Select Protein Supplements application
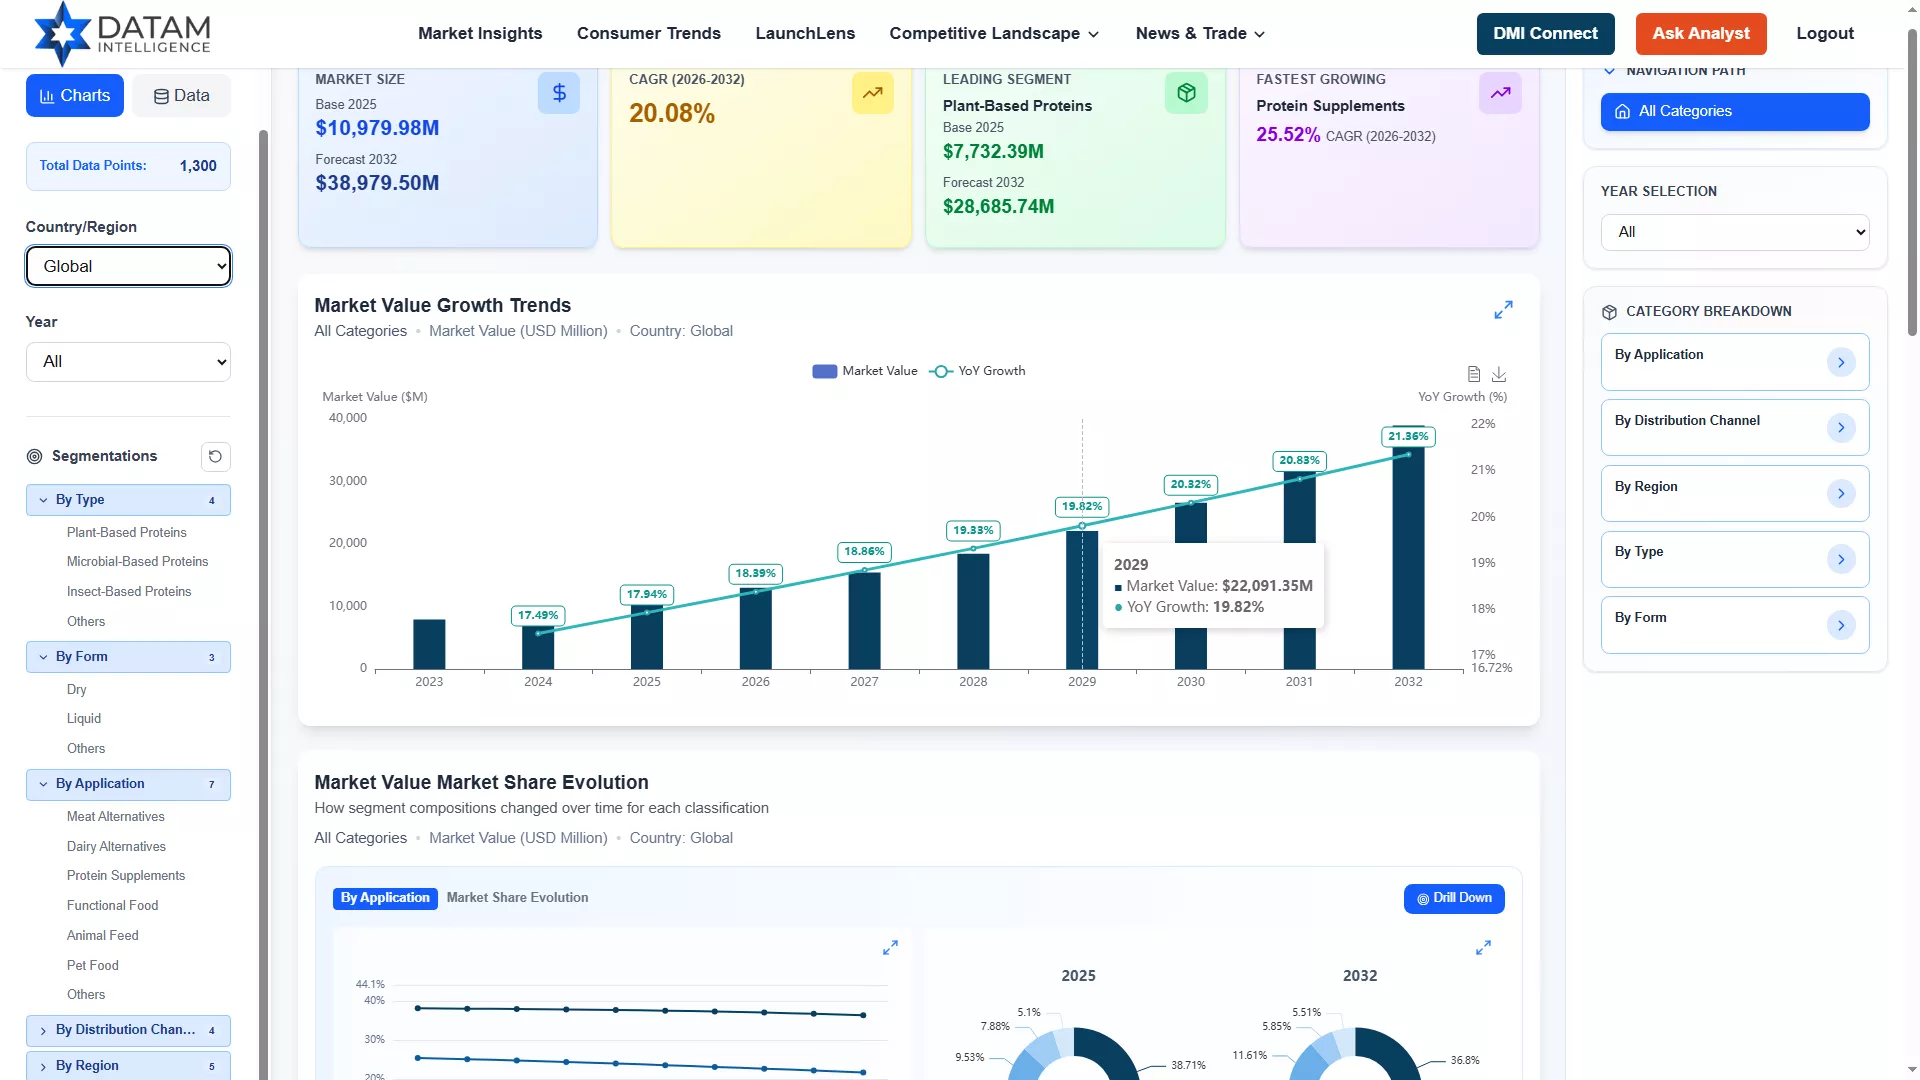 click(x=126, y=876)
